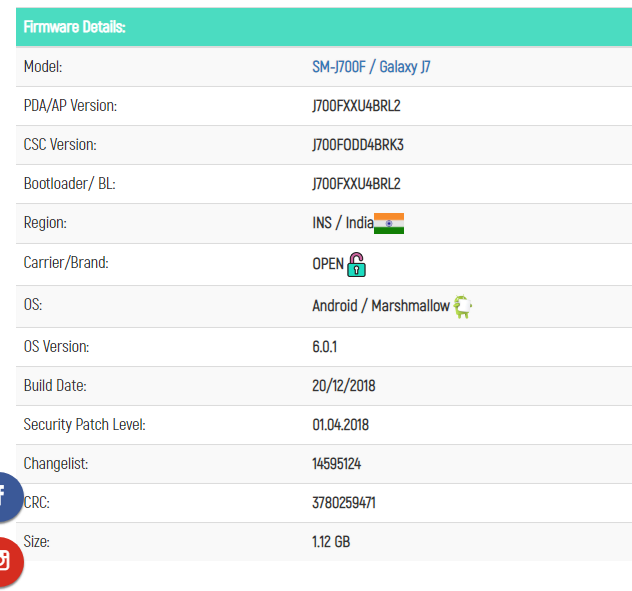Click the Region: label
632x591 pixels.
tap(45, 223)
